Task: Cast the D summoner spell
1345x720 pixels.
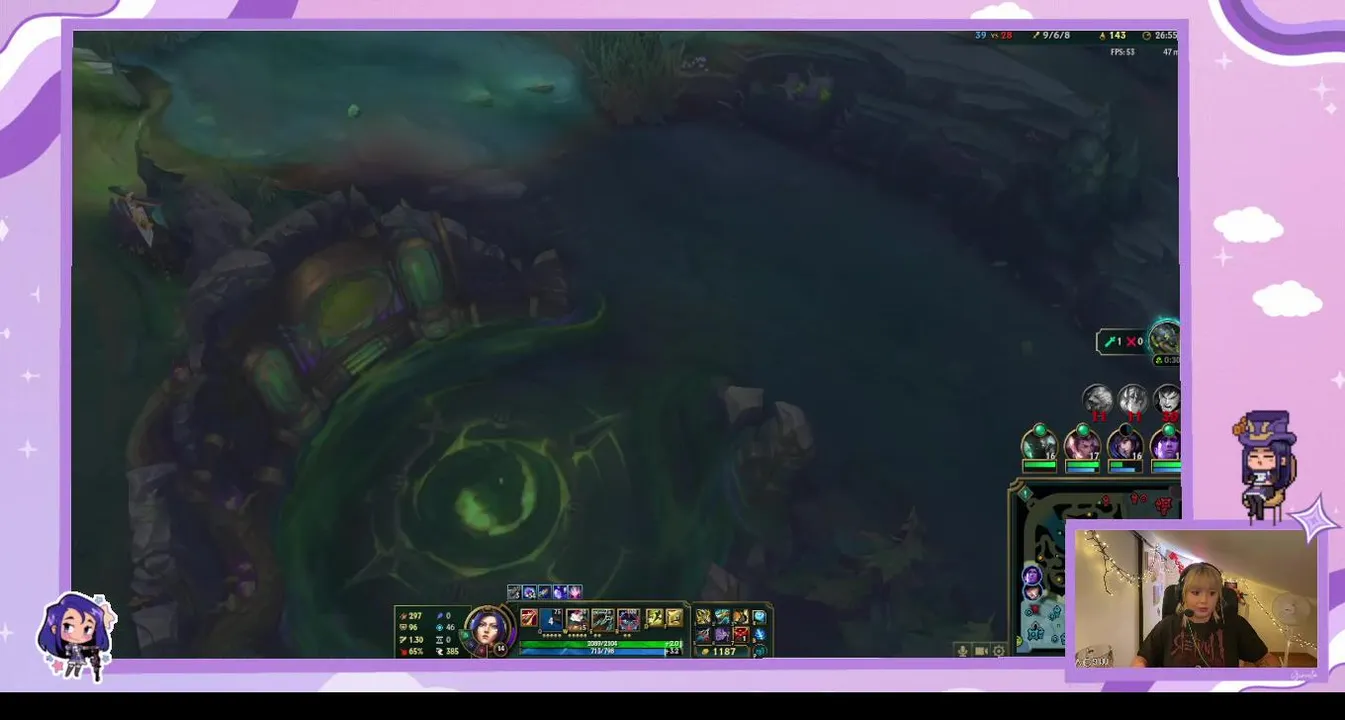Action: 654,617
